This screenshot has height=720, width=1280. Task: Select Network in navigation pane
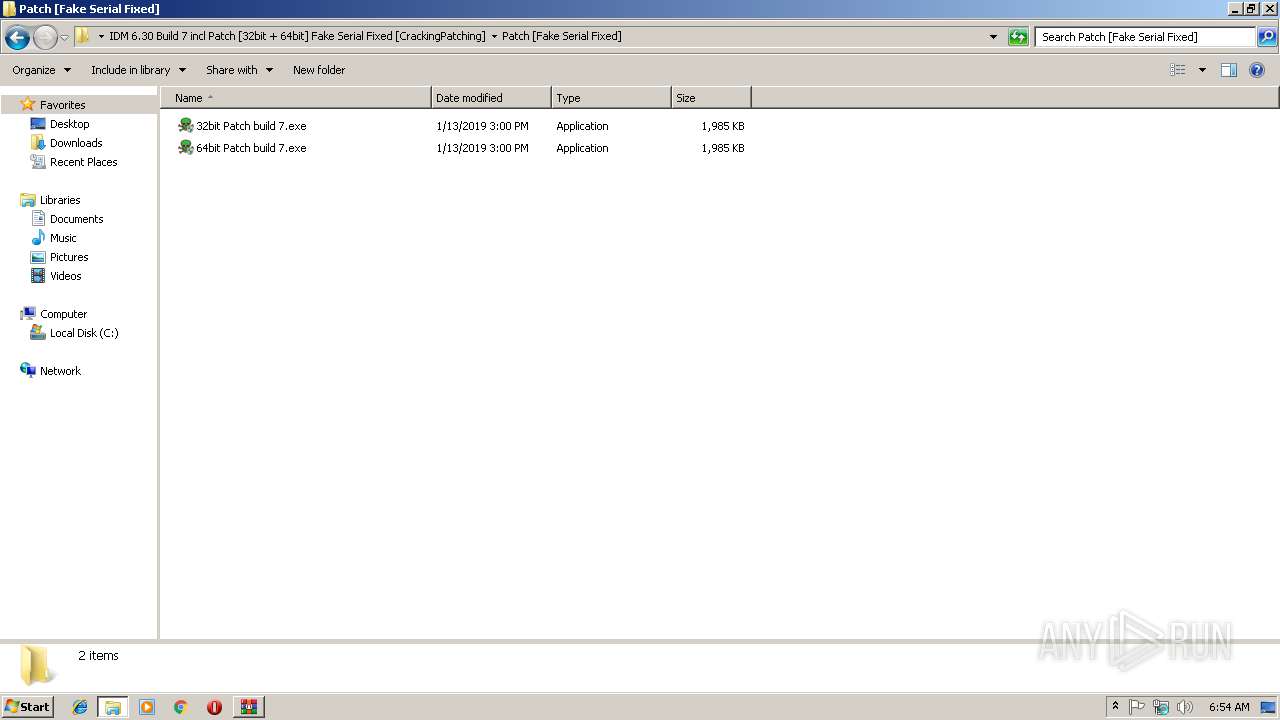tap(60, 371)
